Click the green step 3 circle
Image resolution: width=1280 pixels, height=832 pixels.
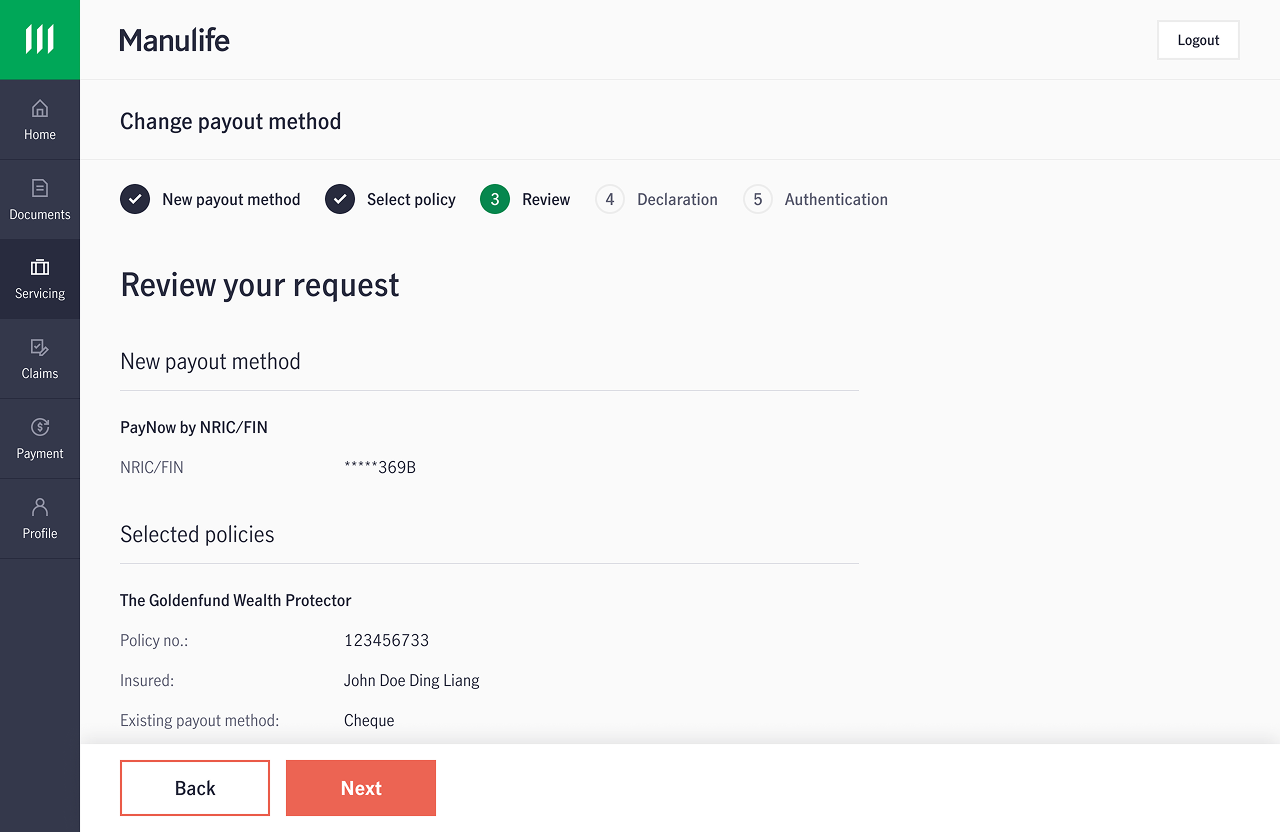tap(495, 199)
